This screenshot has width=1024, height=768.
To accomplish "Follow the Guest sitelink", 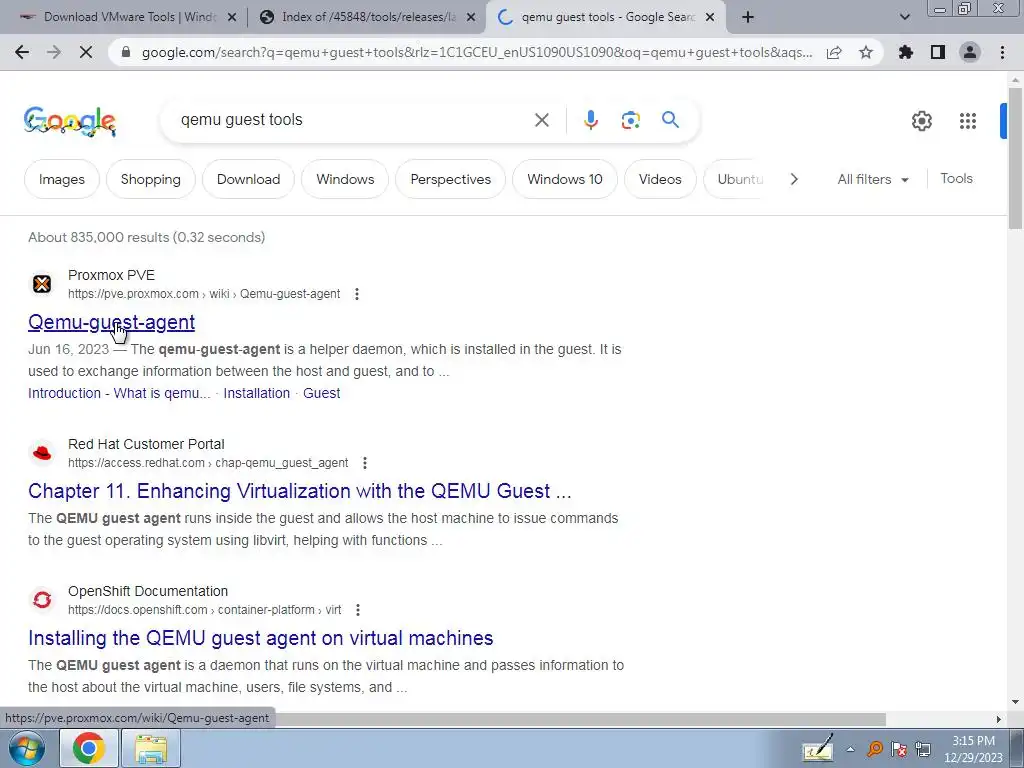I will 321,393.
